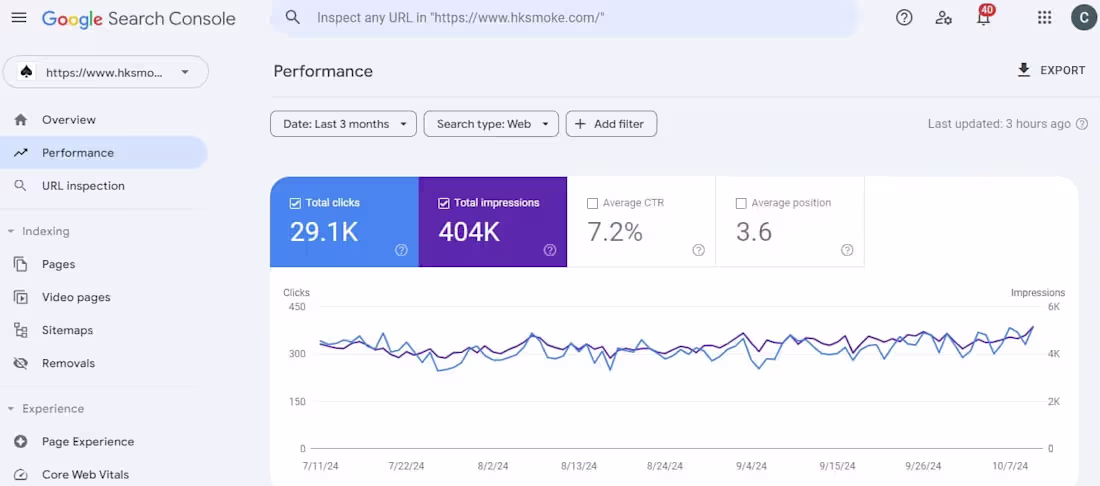
Task: Enable the Average CTR checkbox
Action: pyautogui.click(x=593, y=203)
